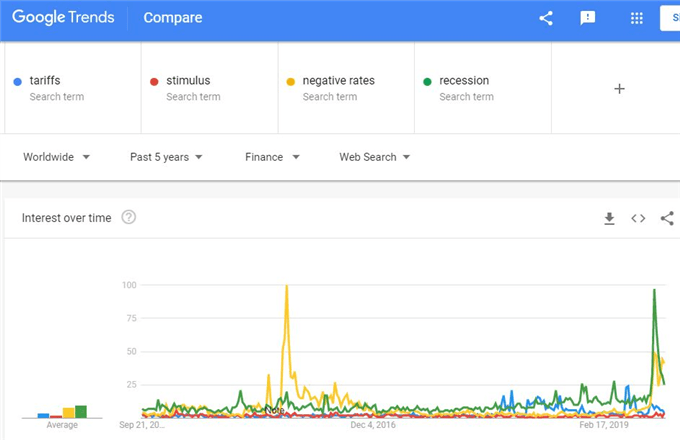This screenshot has height=440, width=680.
Task: Expand the Worldwide region dropdown
Action: click(56, 157)
